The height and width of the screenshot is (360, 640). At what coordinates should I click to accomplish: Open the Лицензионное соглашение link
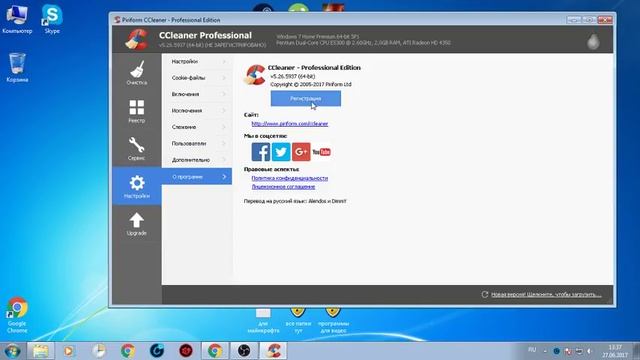coord(283,187)
